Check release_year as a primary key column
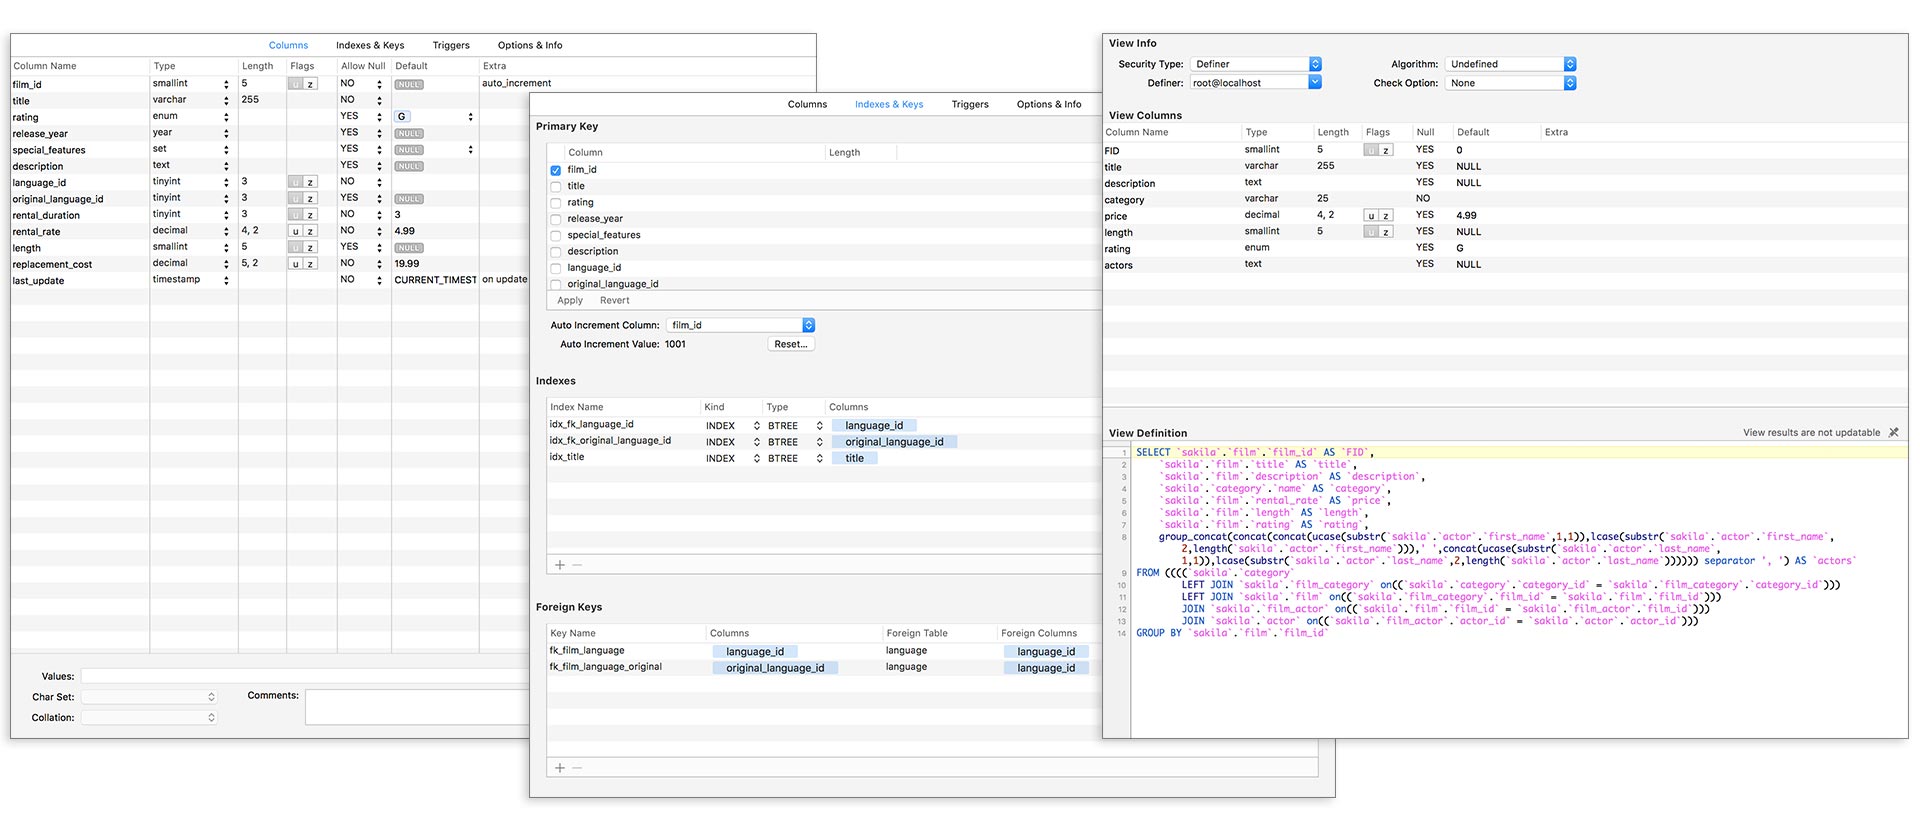 tap(556, 219)
